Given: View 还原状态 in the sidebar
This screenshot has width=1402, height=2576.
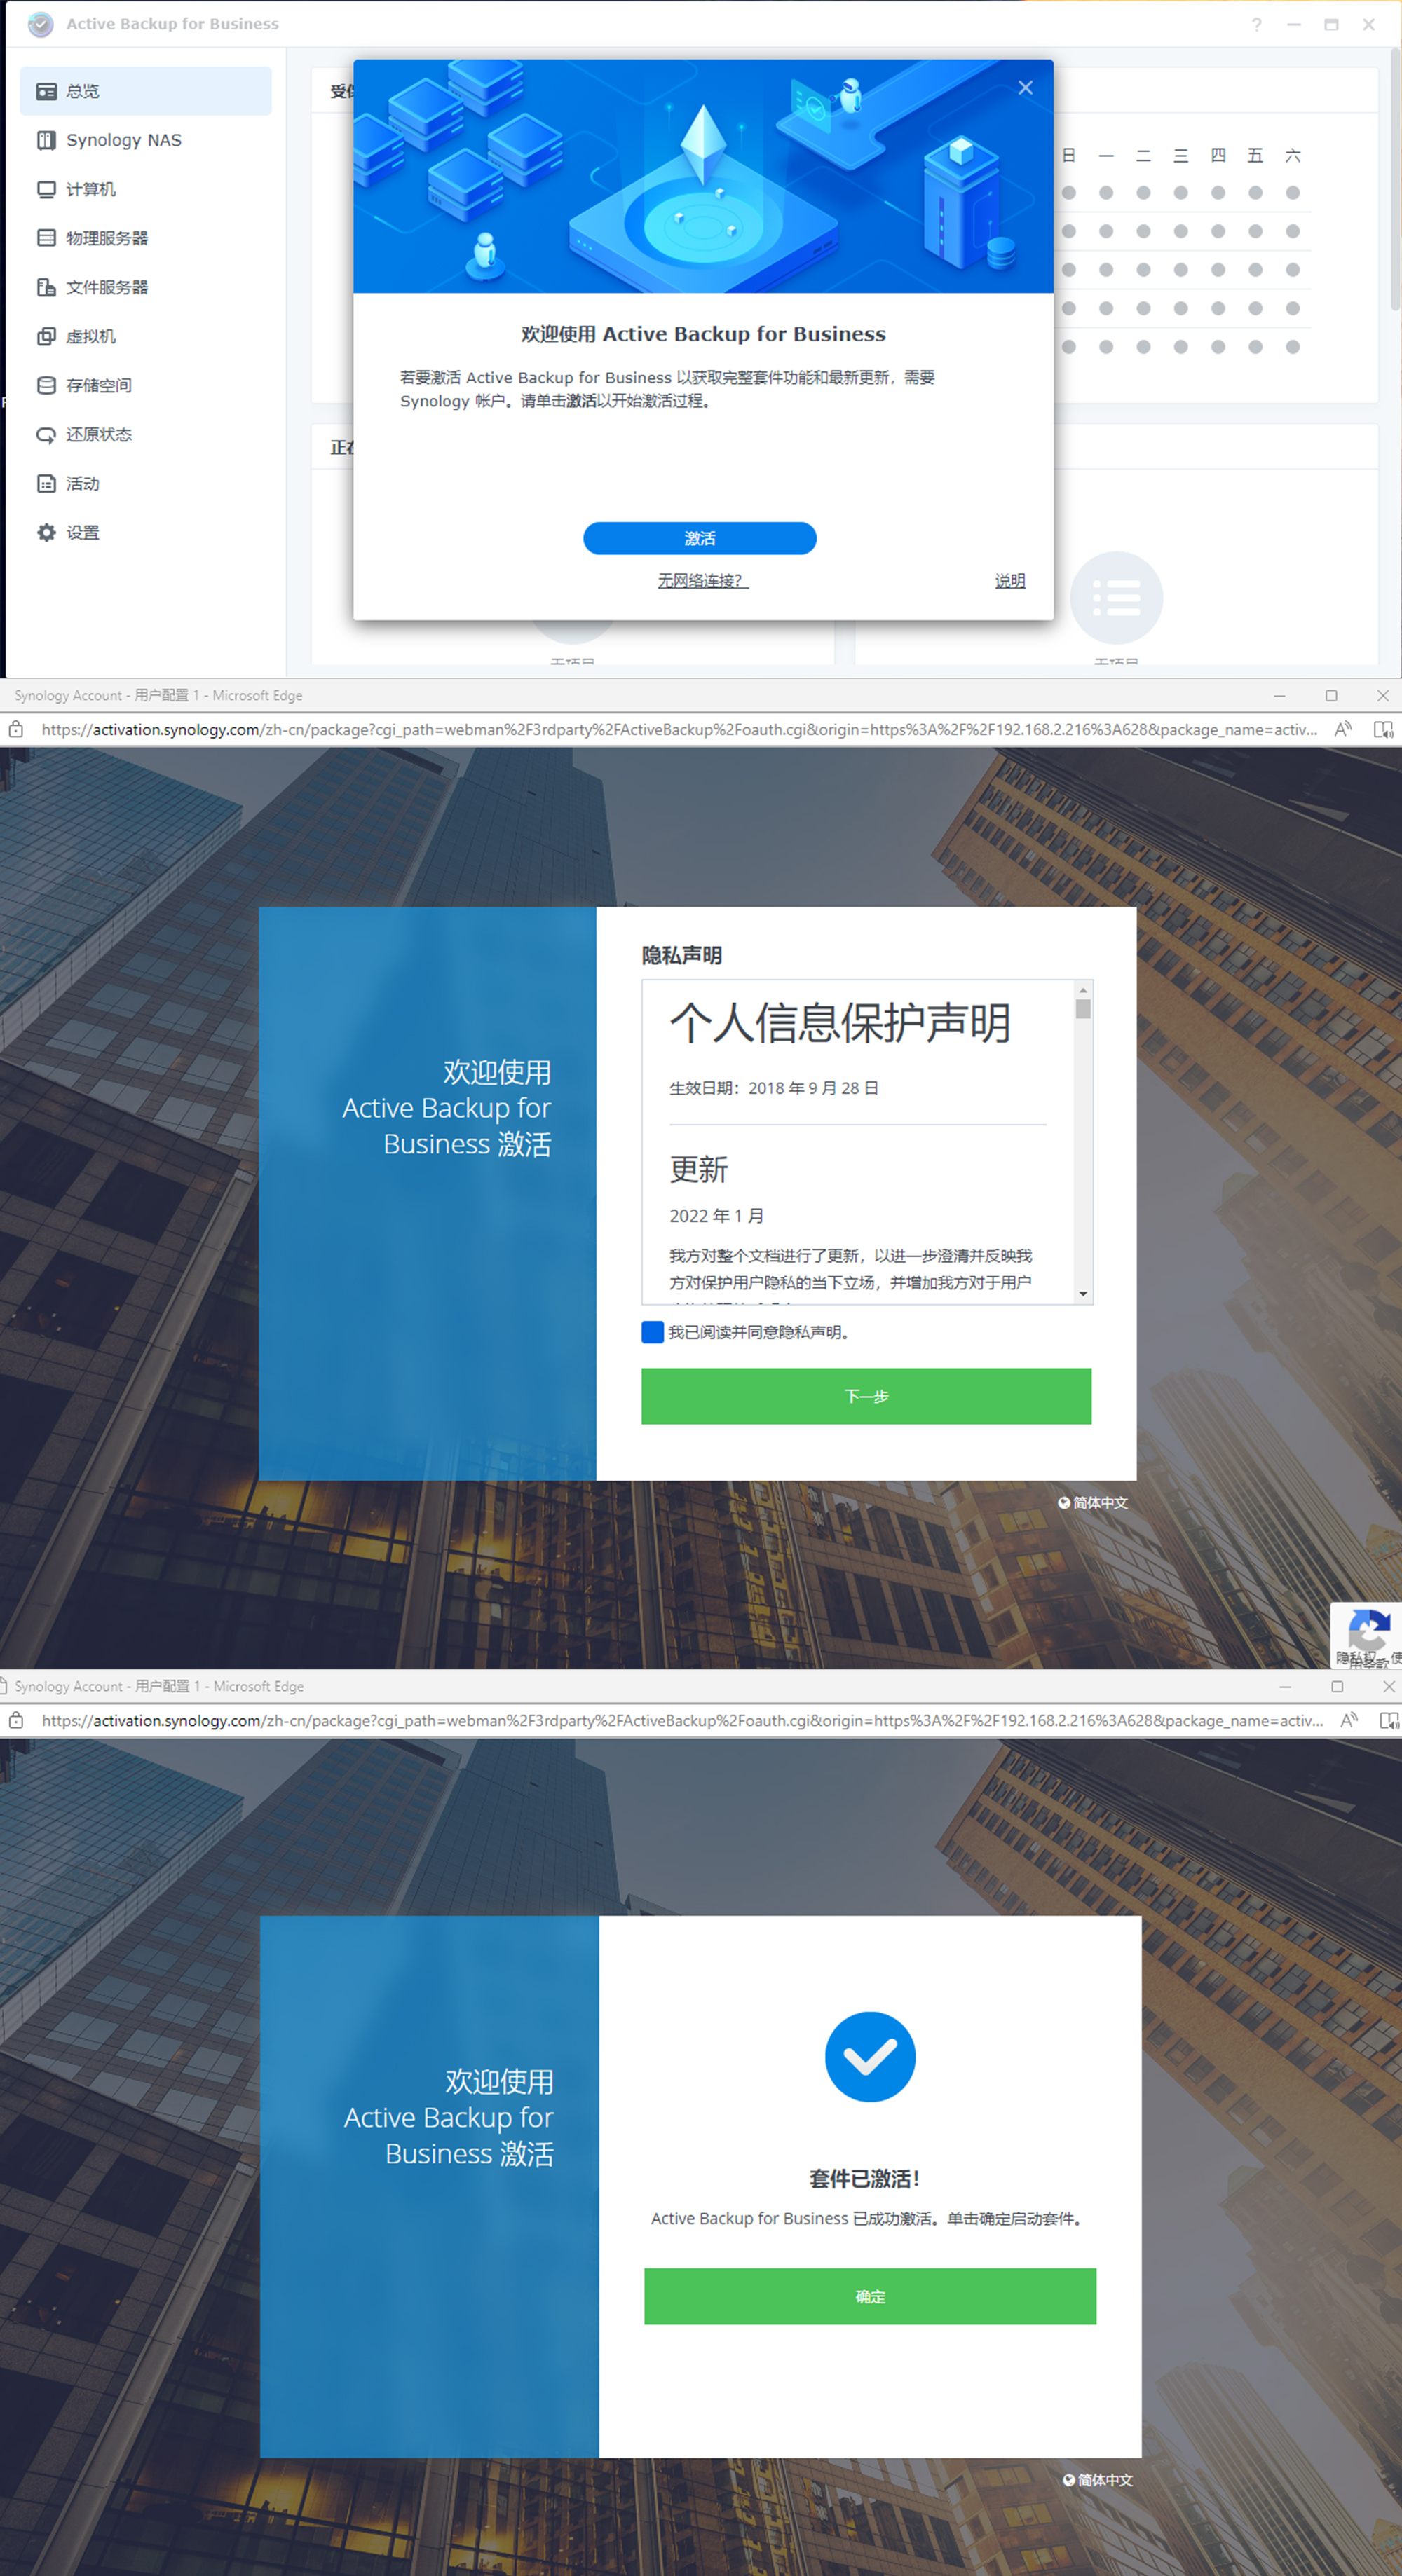Looking at the screenshot, I should (97, 434).
